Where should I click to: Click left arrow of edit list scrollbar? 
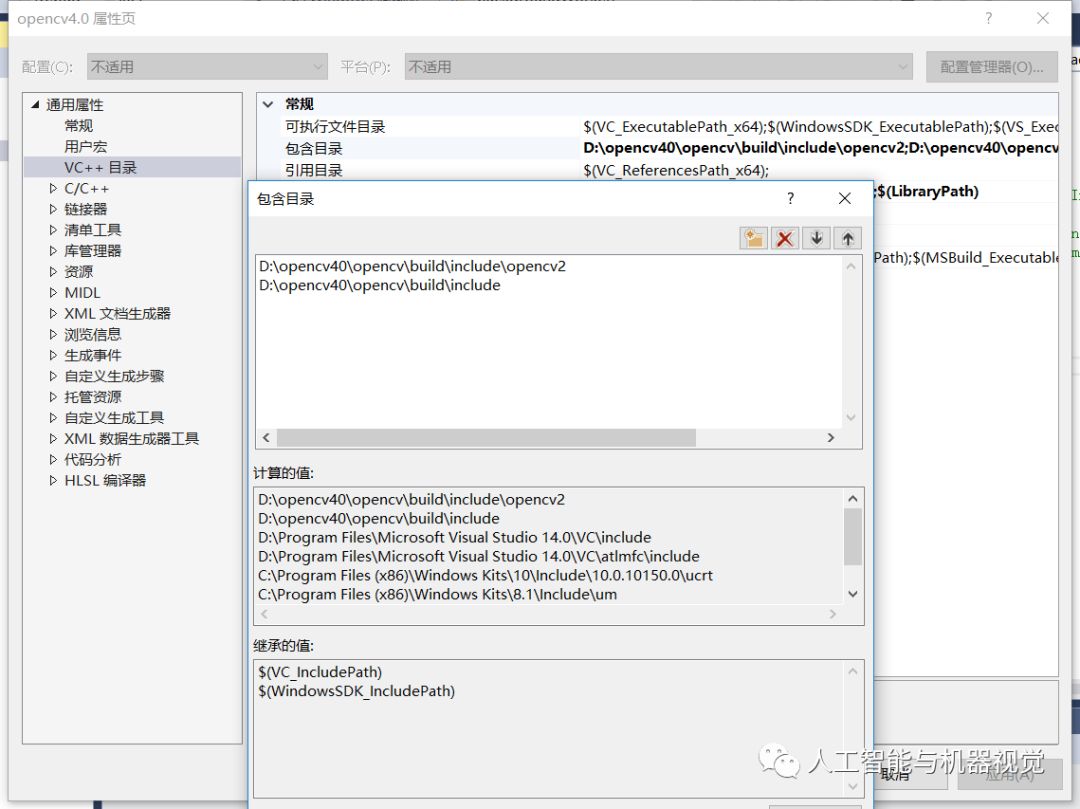tap(267, 438)
